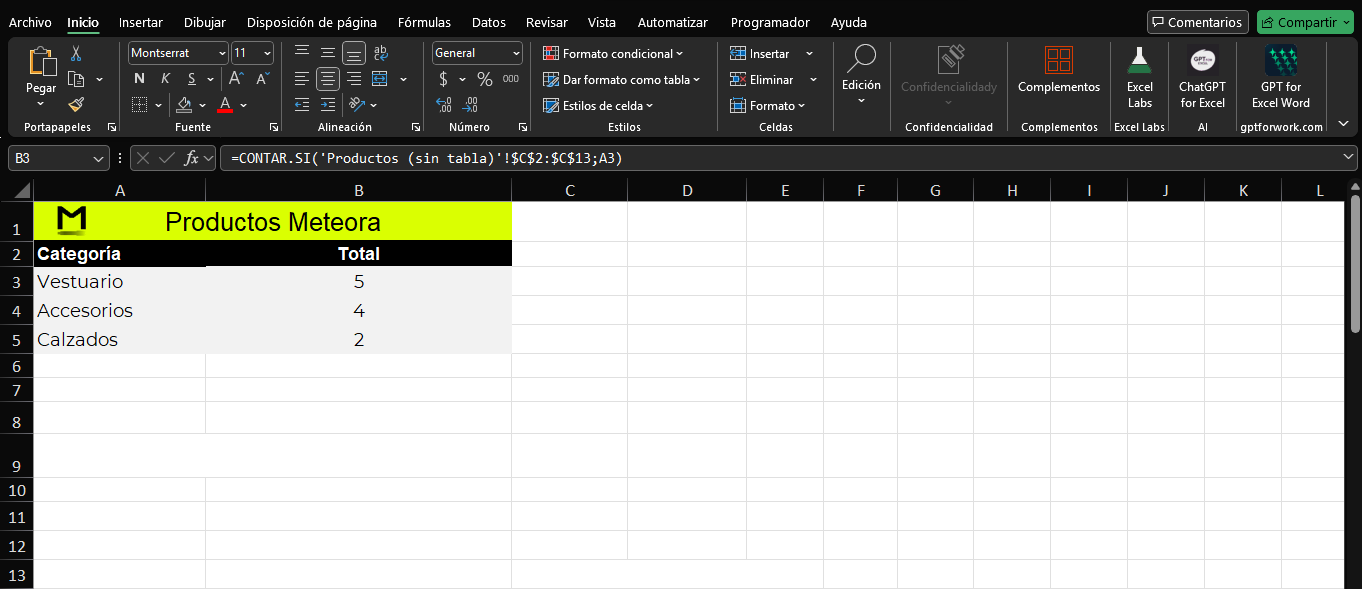
Task: Switch to the Disposición de página tab
Action: click(x=312, y=22)
